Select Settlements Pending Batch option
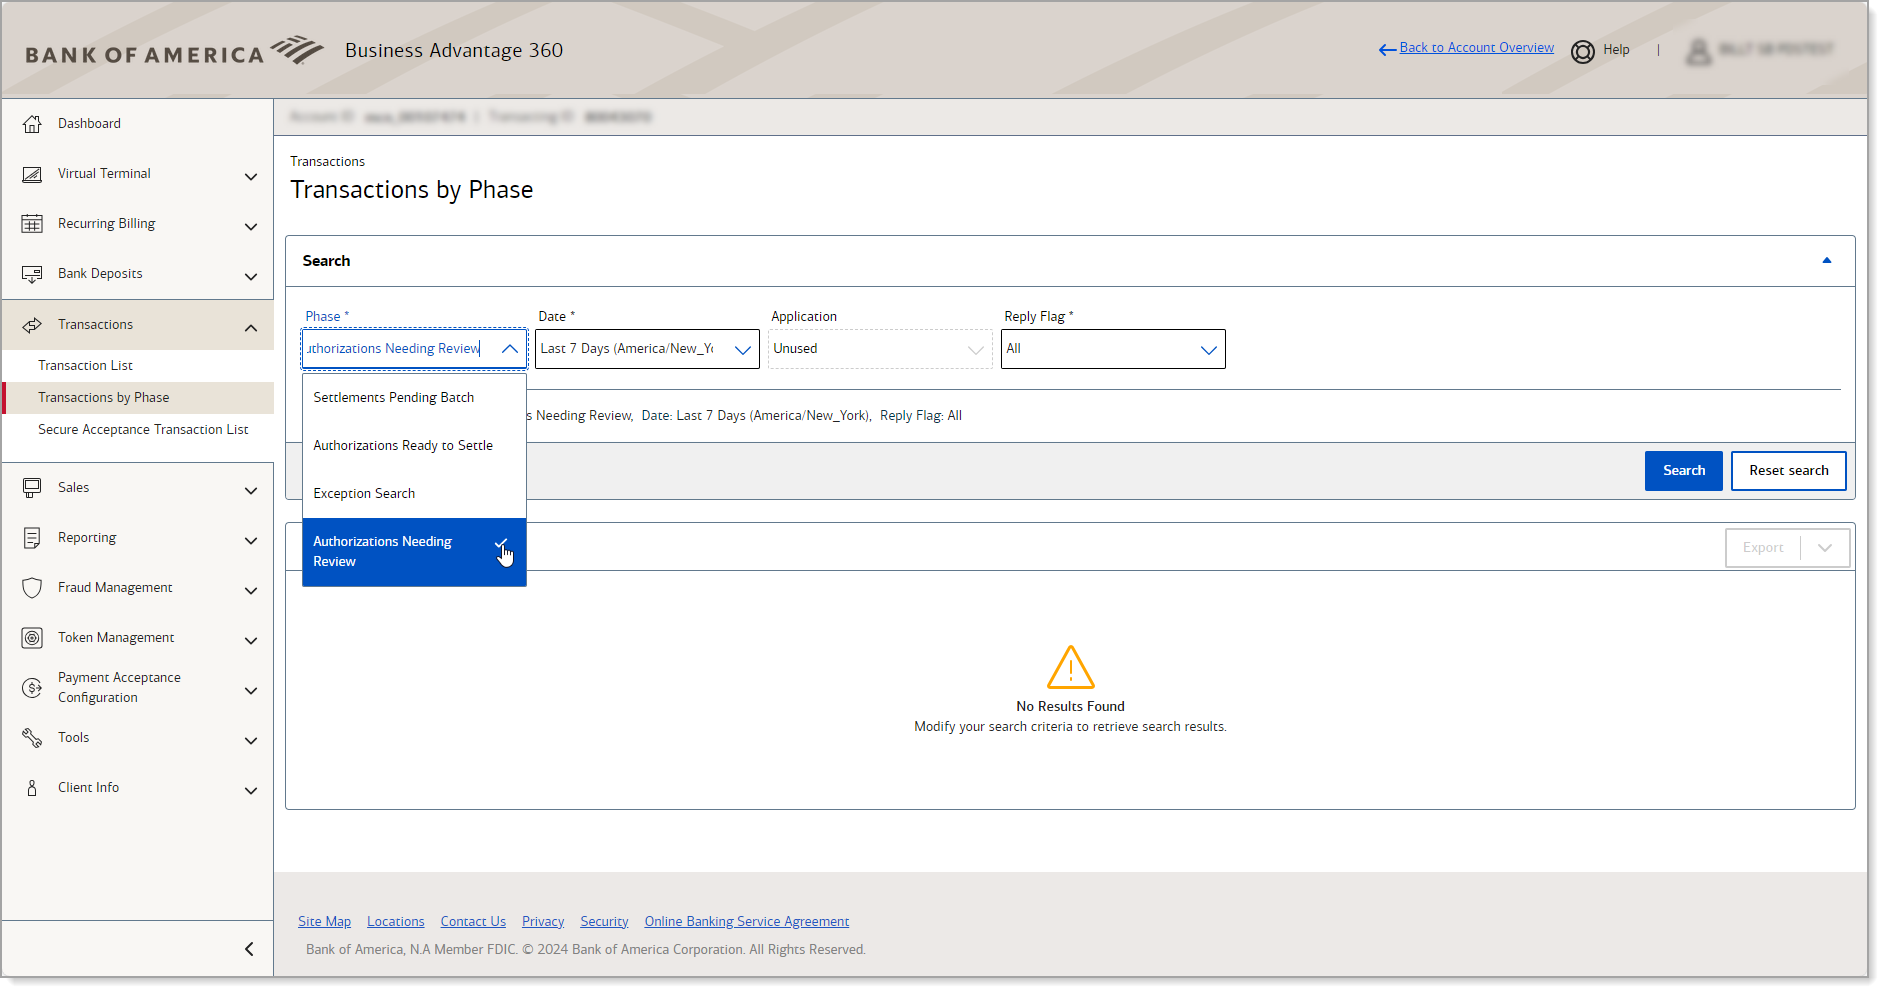This screenshot has width=1884, height=993. (x=414, y=398)
